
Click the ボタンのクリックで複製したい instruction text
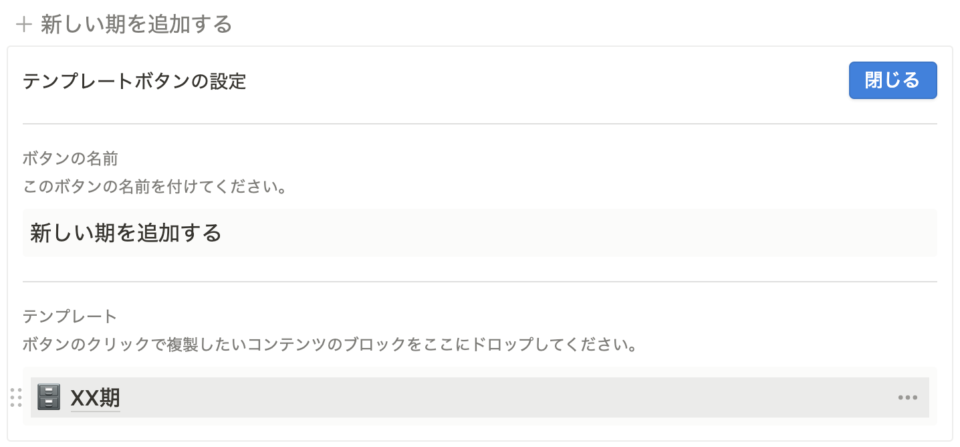328,344
